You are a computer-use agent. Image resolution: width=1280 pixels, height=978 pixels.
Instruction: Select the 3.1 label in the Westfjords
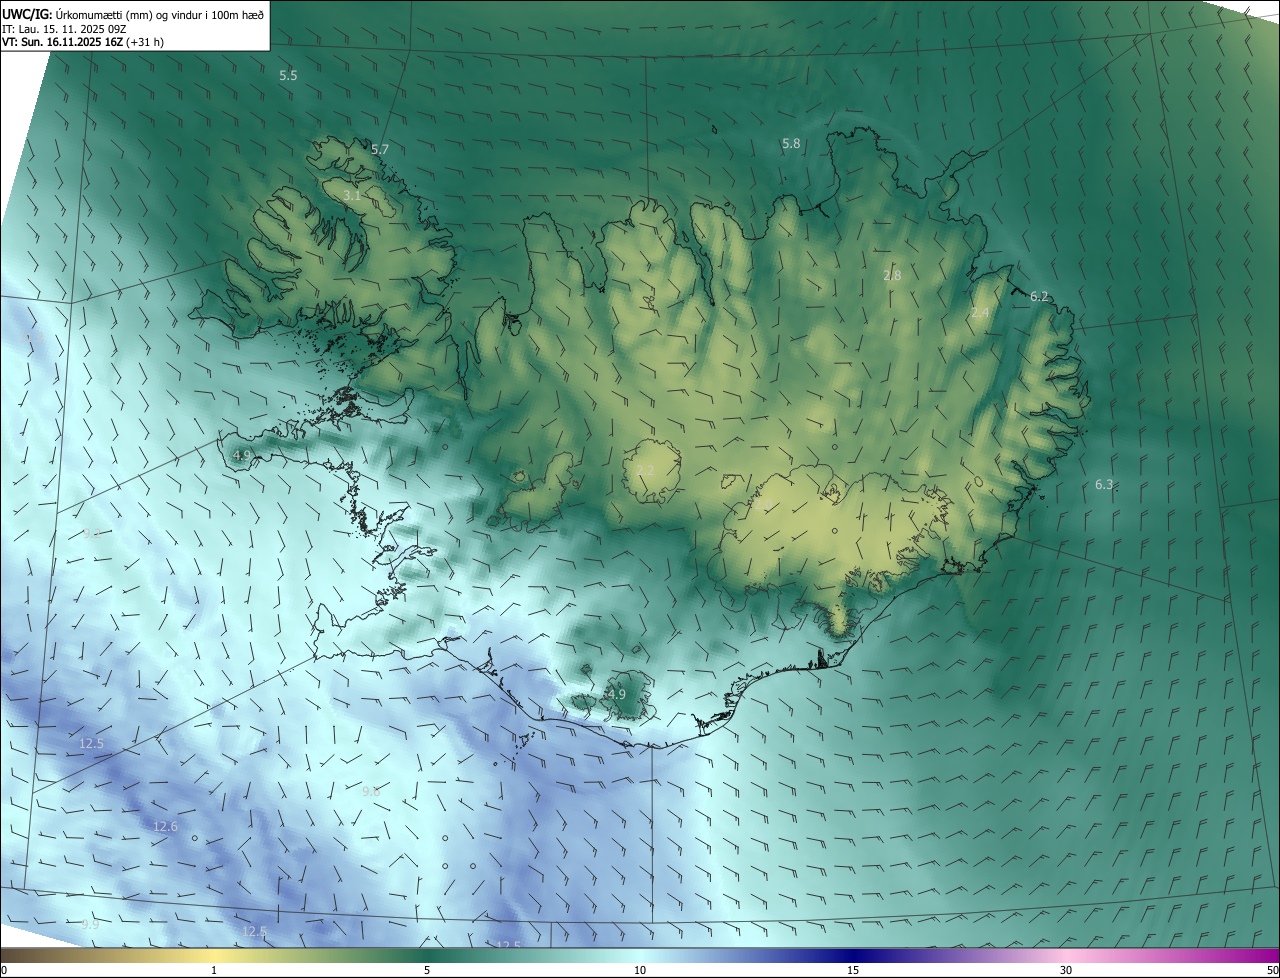352,195
